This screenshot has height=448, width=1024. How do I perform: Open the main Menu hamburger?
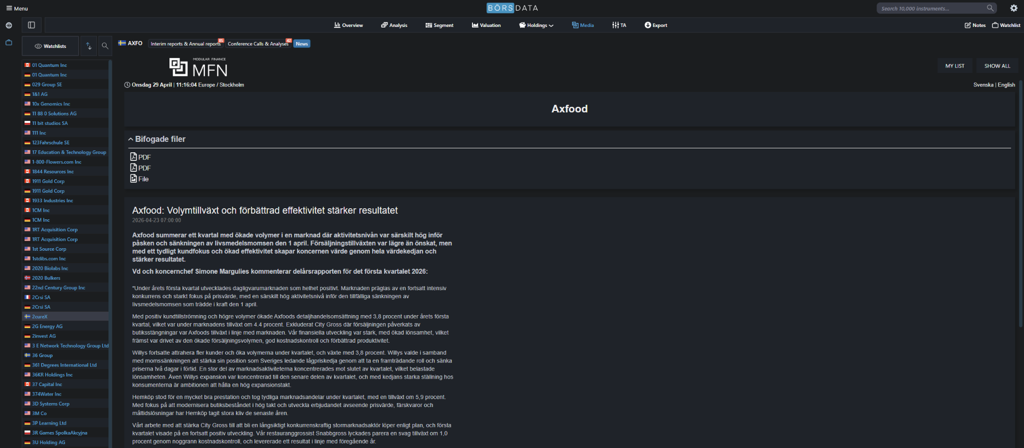(x=17, y=8)
